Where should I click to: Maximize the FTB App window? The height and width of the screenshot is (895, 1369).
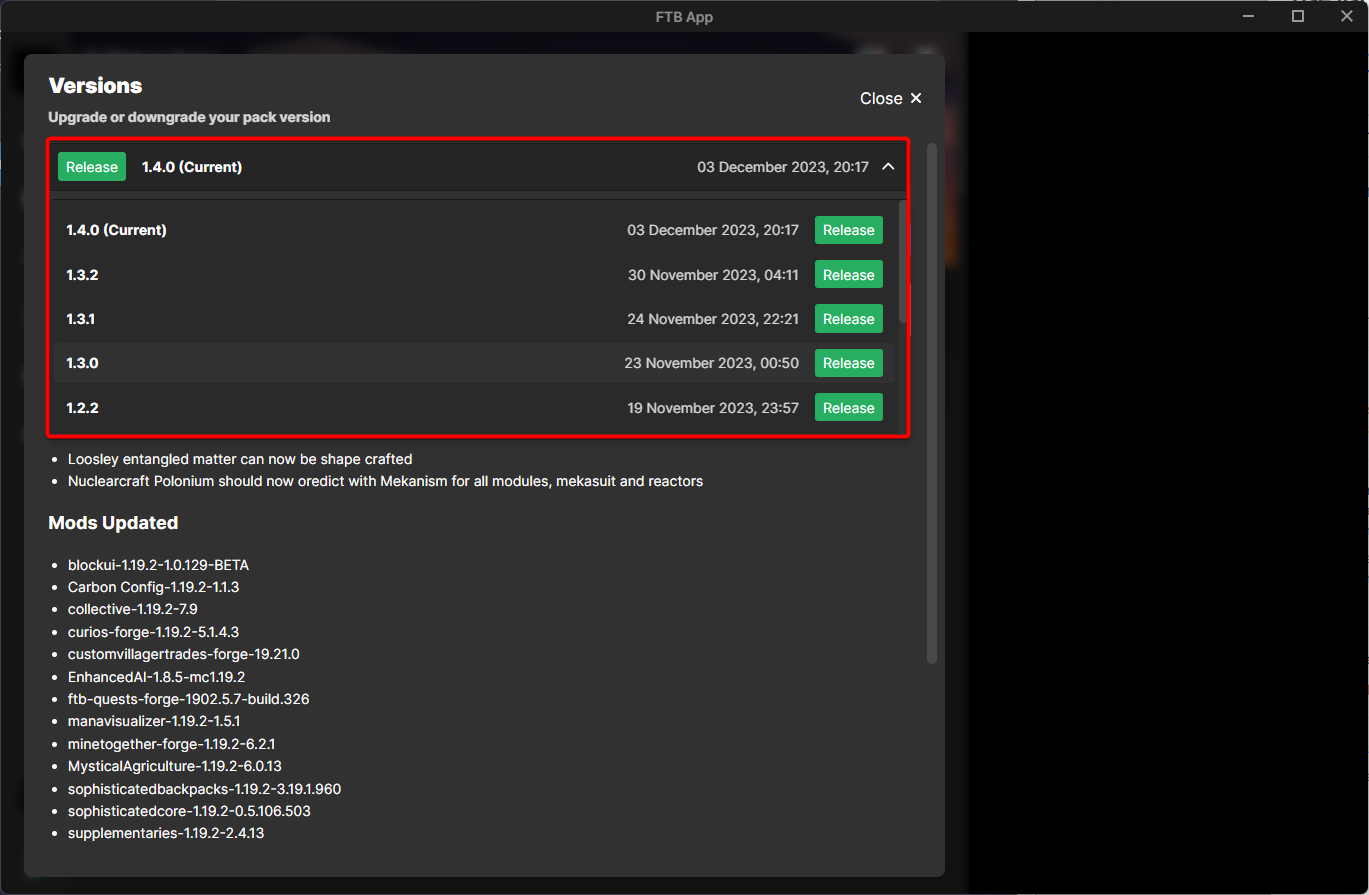(x=1298, y=16)
